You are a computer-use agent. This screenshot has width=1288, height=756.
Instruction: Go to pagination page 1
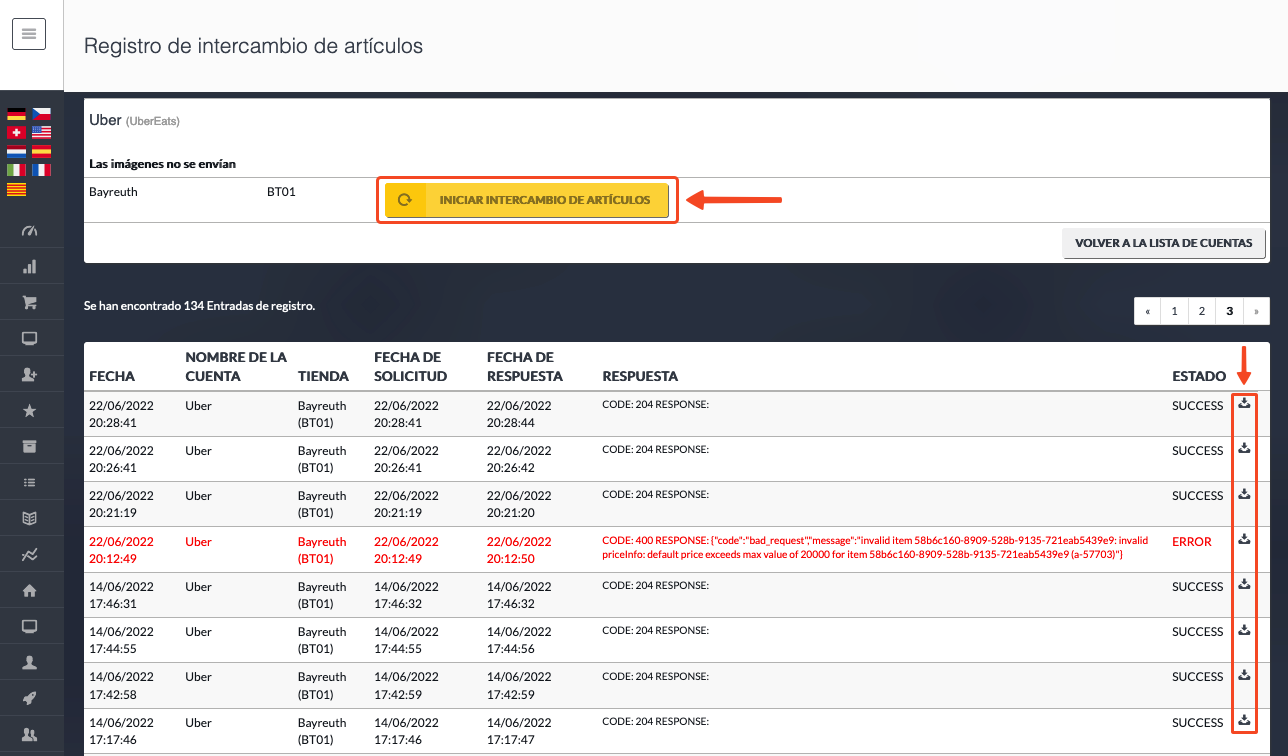pyautogui.click(x=1175, y=311)
